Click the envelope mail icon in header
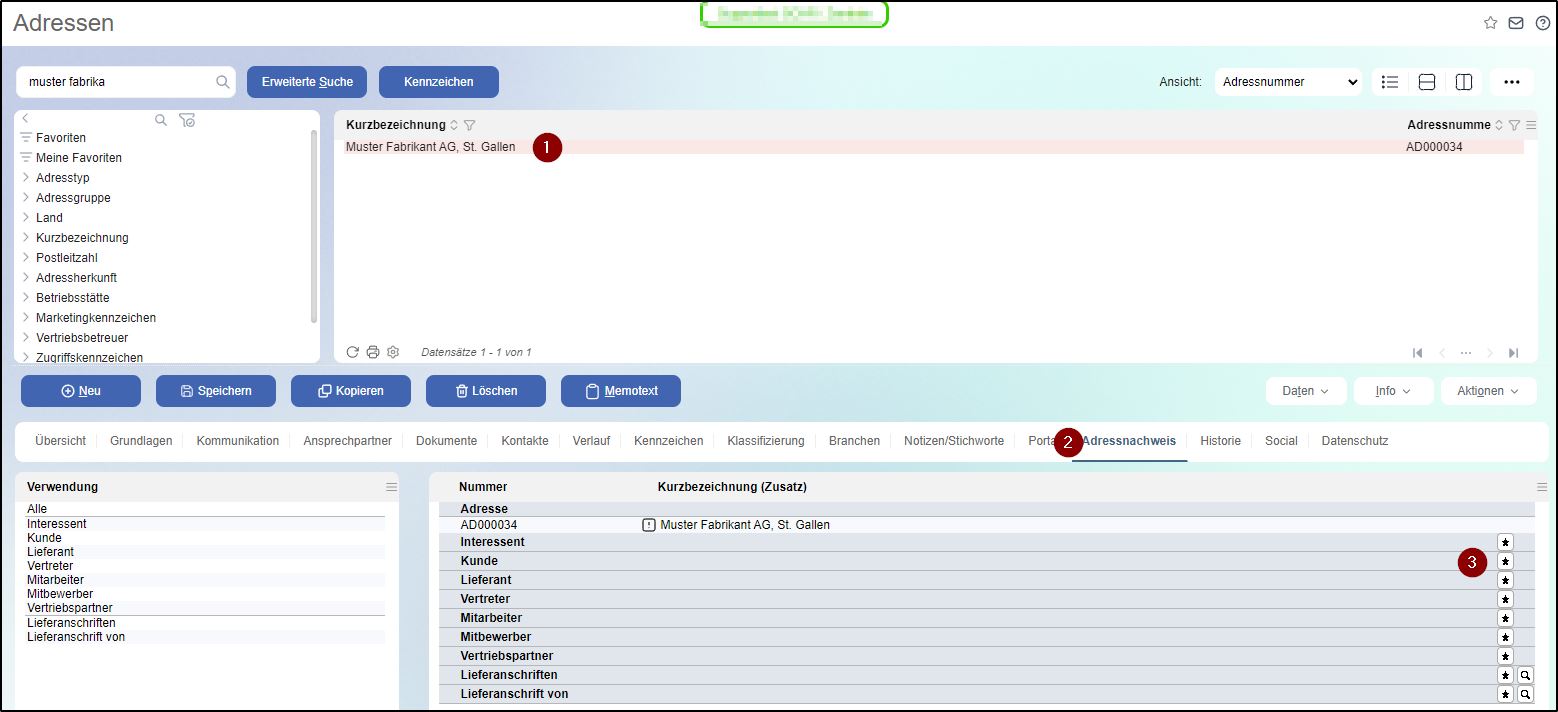This screenshot has width=1558, height=712. tap(1516, 23)
